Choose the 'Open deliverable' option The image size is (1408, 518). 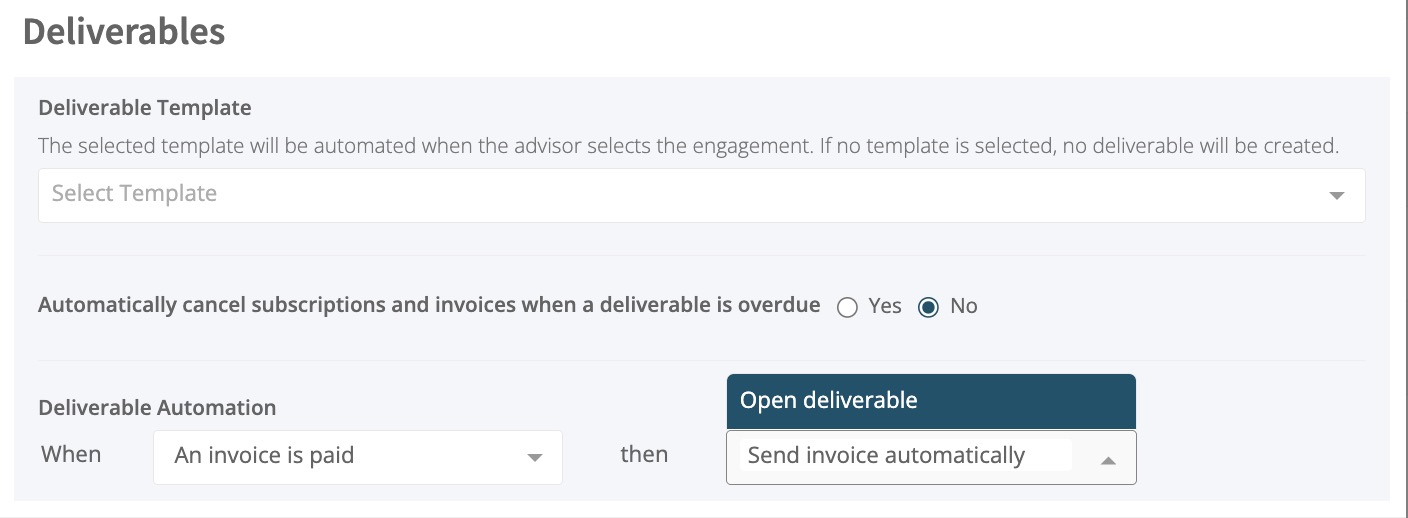click(x=931, y=401)
